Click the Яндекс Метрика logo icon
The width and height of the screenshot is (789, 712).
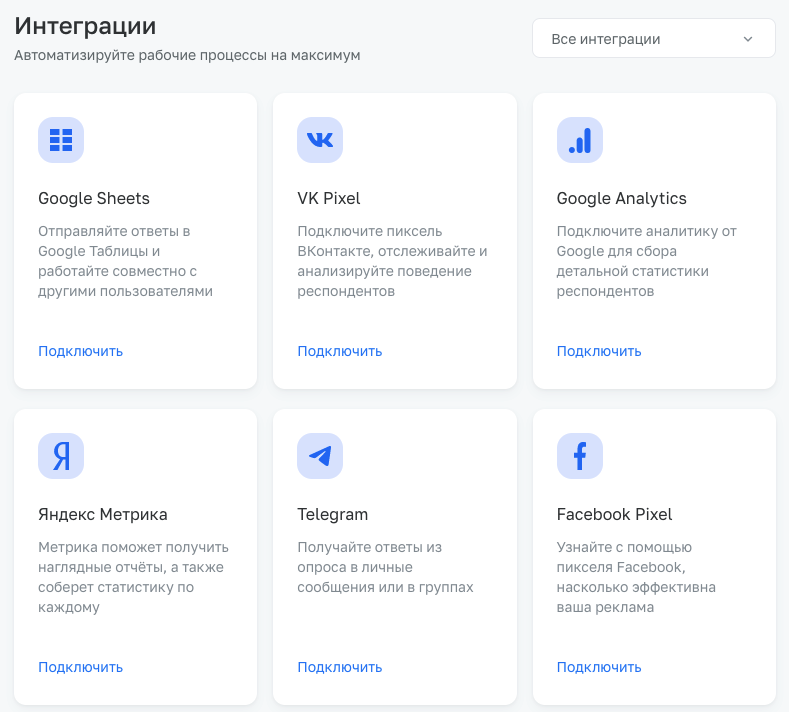click(x=61, y=456)
